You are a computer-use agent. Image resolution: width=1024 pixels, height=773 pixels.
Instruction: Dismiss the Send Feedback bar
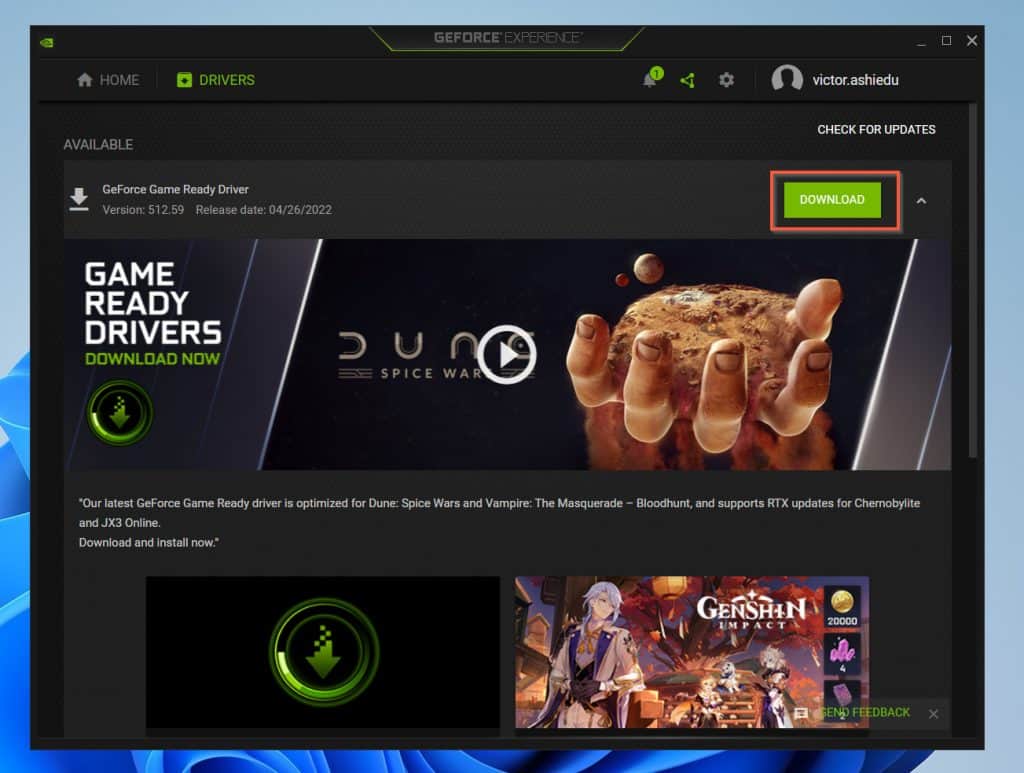[x=933, y=714]
